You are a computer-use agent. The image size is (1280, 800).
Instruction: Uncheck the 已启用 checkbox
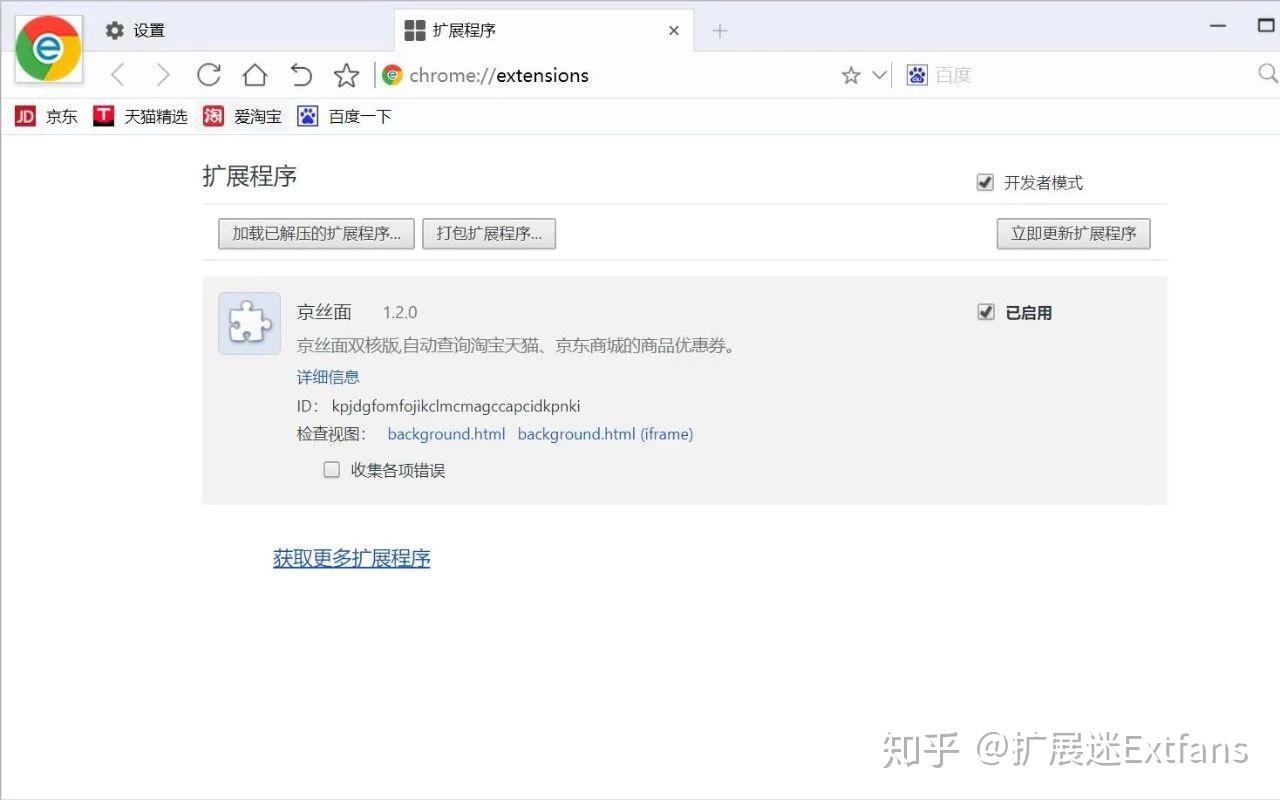pyautogui.click(x=985, y=312)
